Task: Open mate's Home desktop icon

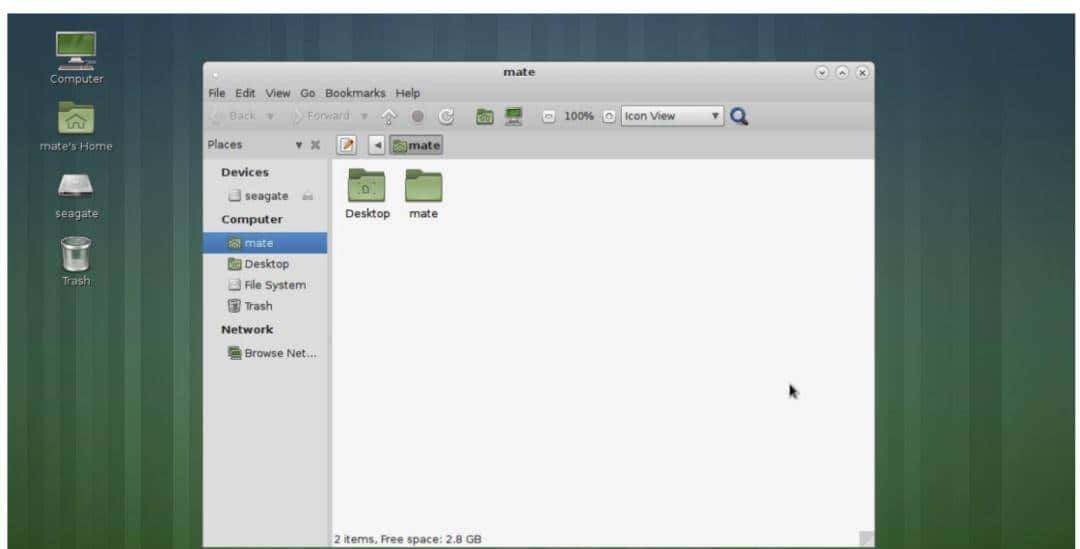Action: click(x=76, y=127)
